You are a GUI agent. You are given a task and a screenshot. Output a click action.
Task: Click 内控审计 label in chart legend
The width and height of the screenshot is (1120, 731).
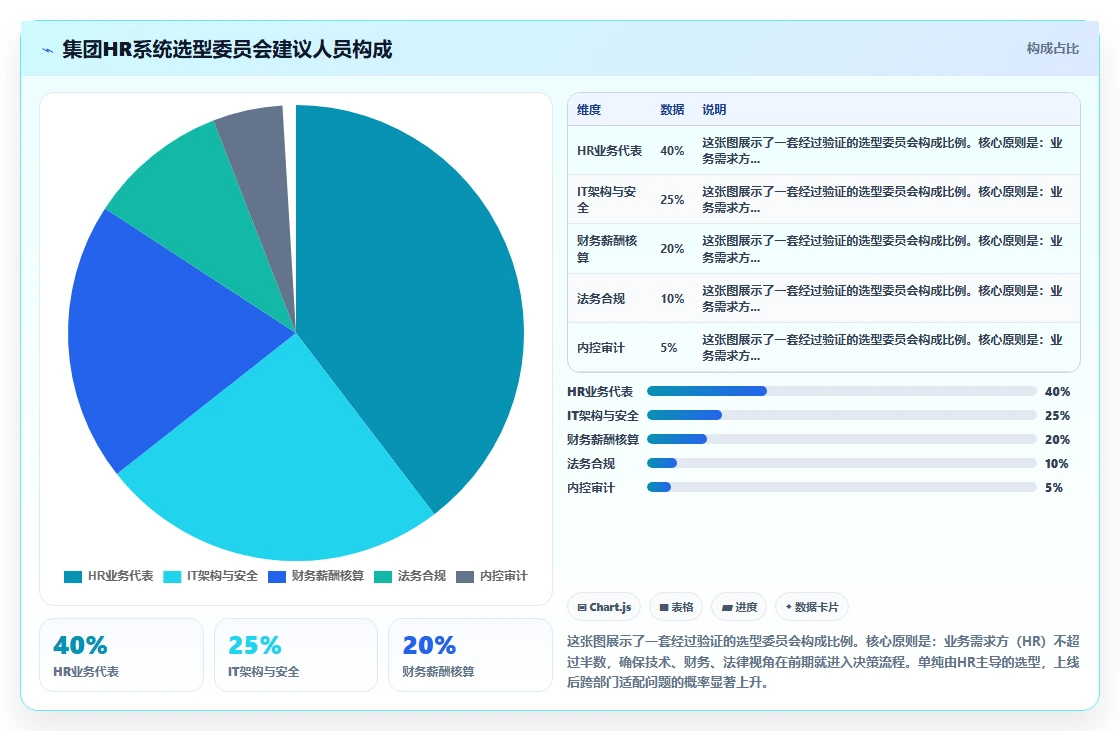point(504,576)
